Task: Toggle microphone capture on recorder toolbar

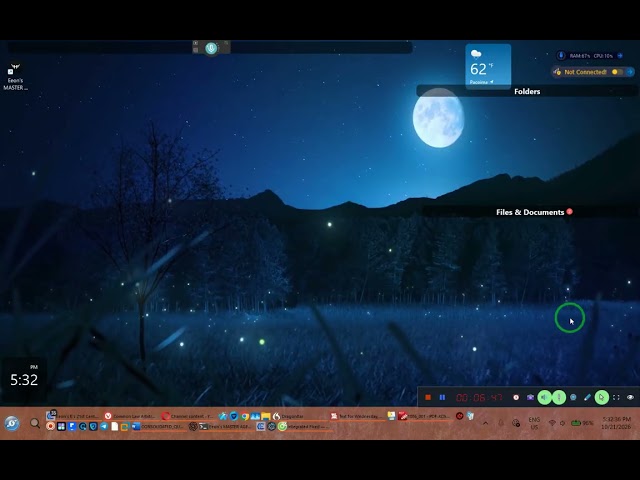Action: pos(559,397)
